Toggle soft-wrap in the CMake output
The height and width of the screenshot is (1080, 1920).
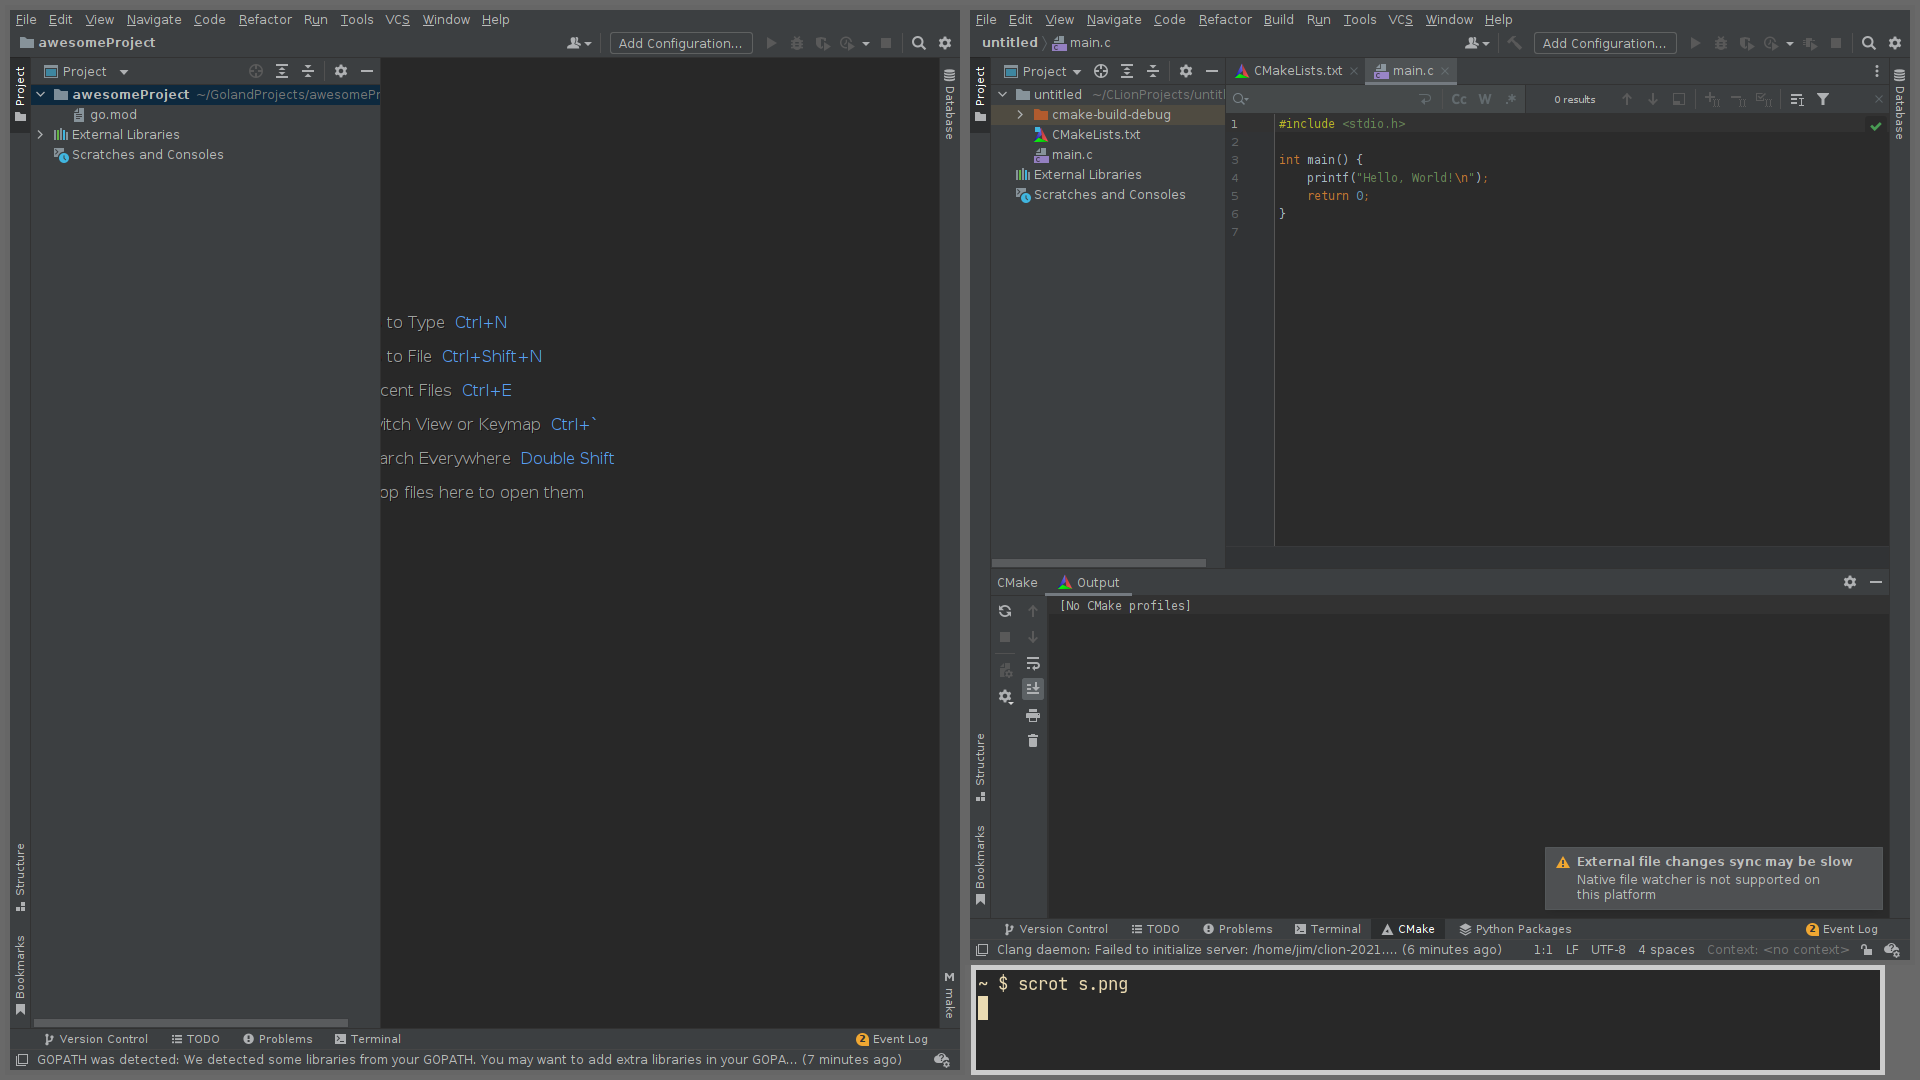pos(1033,663)
